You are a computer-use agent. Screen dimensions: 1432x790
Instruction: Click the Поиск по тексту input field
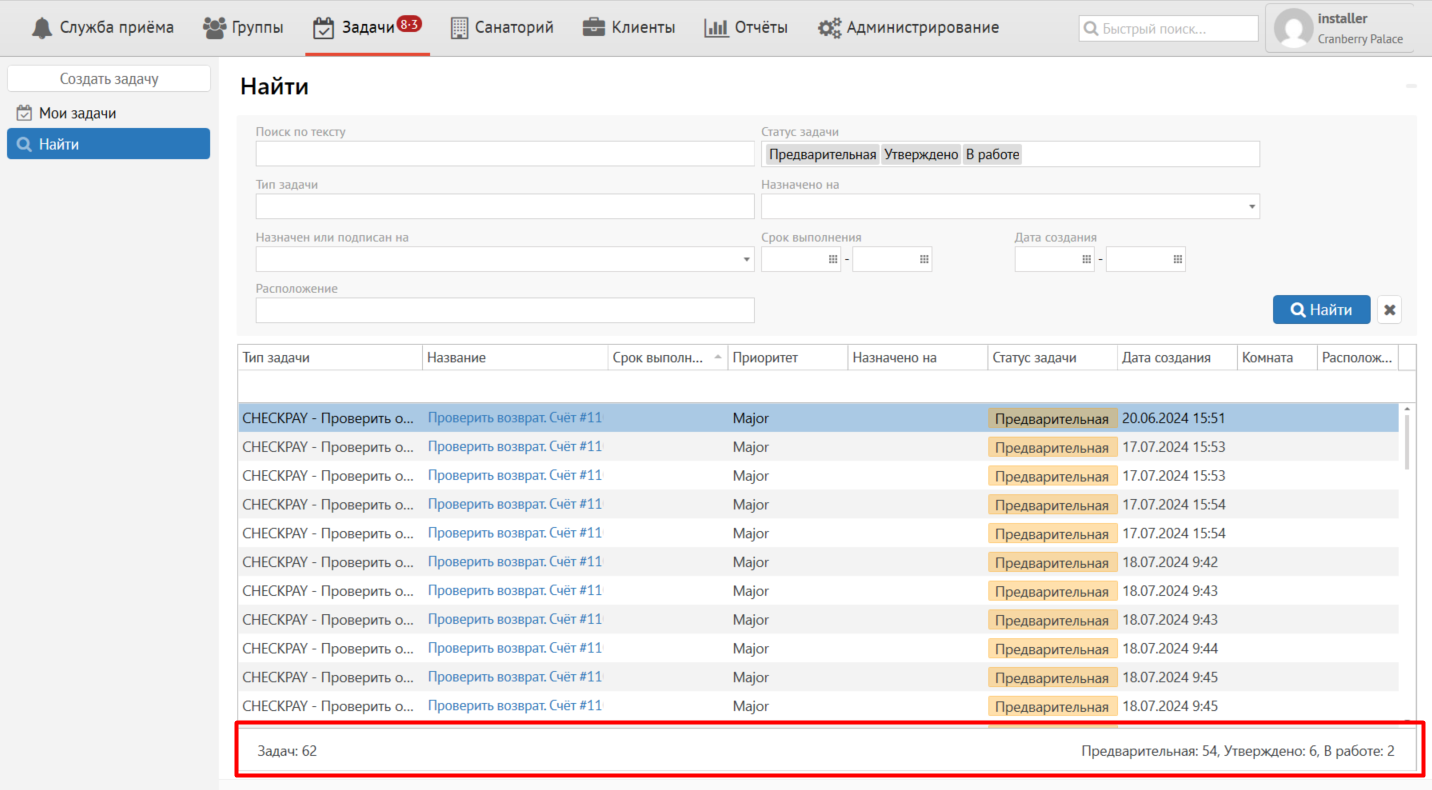(504, 154)
